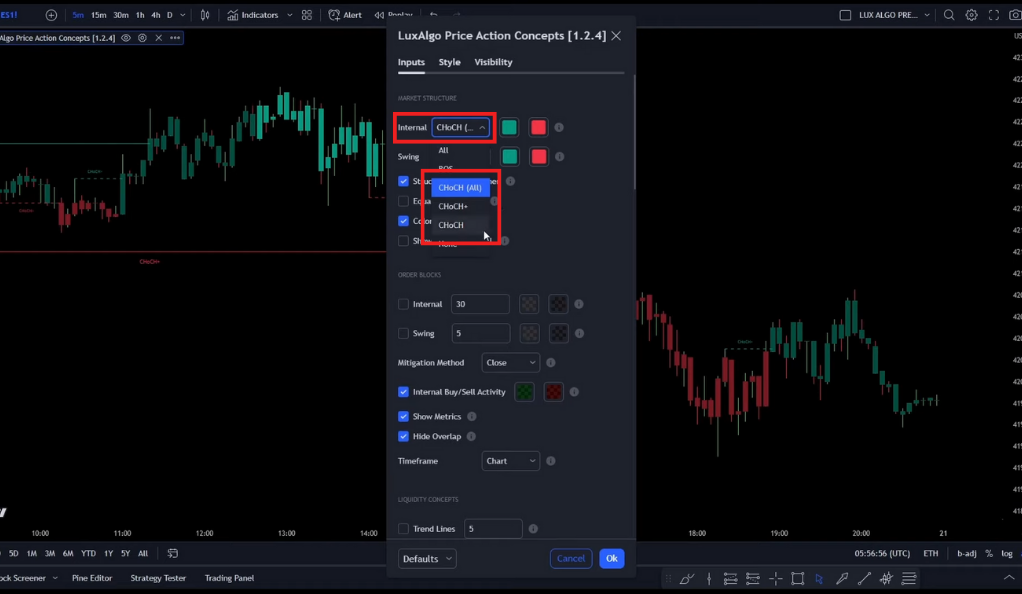Open the go-to-date calendar icon
Image resolution: width=1022 pixels, height=594 pixels.
pyautogui.click(x=173, y=554)
